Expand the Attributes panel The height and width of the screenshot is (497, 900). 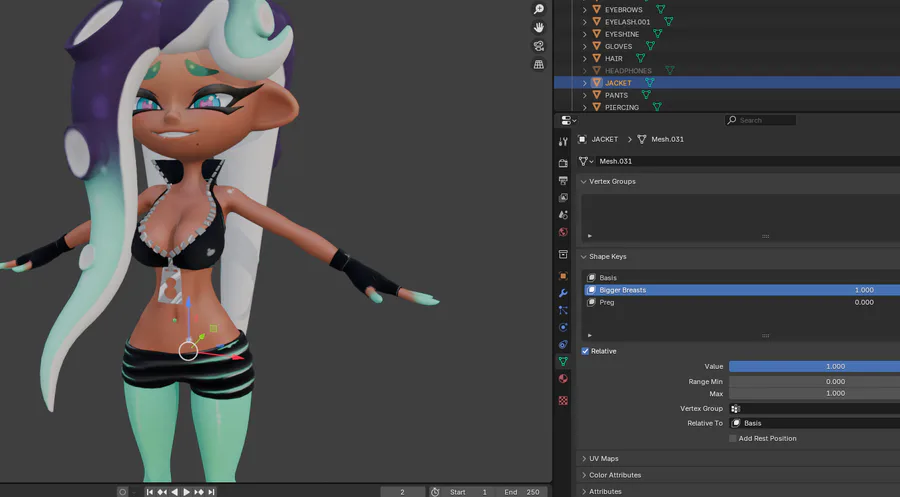[x=584, y=491]
